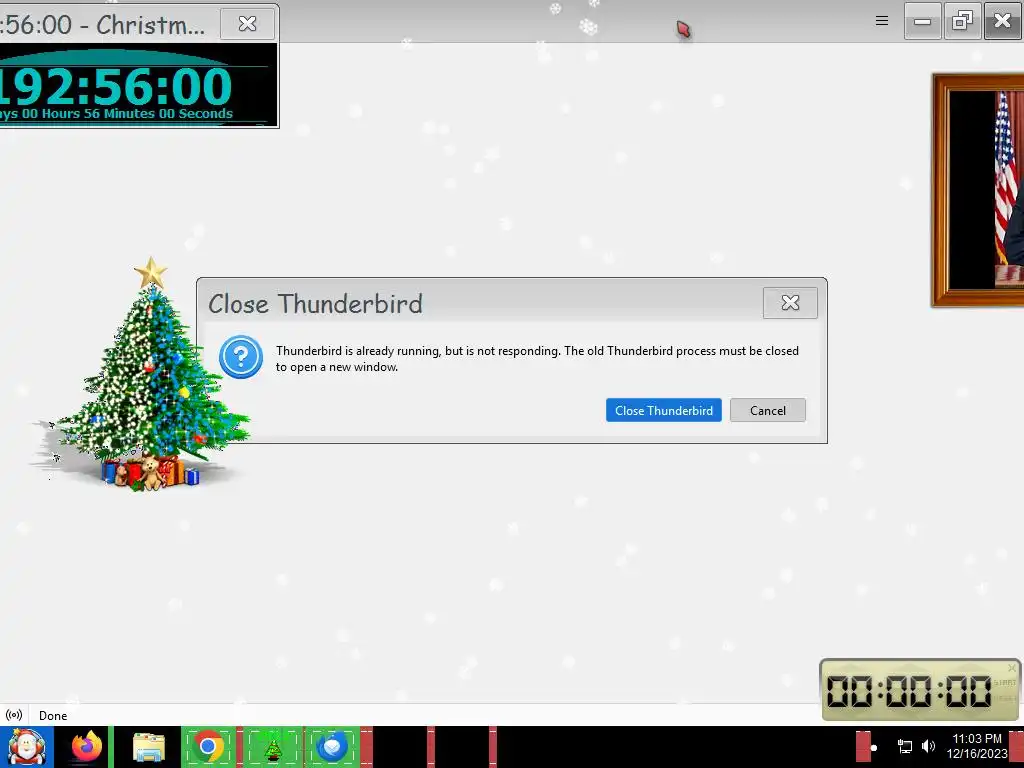This screenshot has width=1024, height=768.
Task: Click the 00:00:00 stopwatch readout
Action: [x=908, y=691]
